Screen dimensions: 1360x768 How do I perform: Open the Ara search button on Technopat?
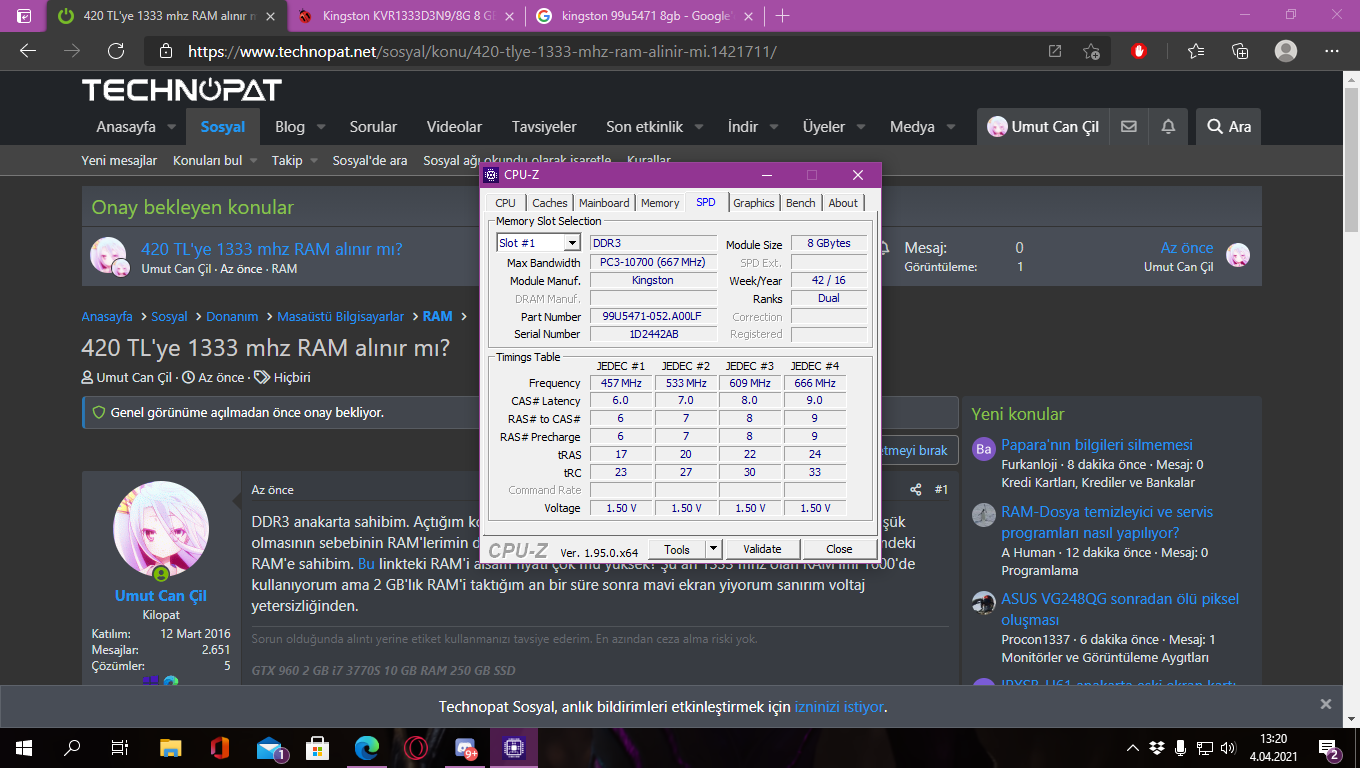click(x=1229, y=127)
